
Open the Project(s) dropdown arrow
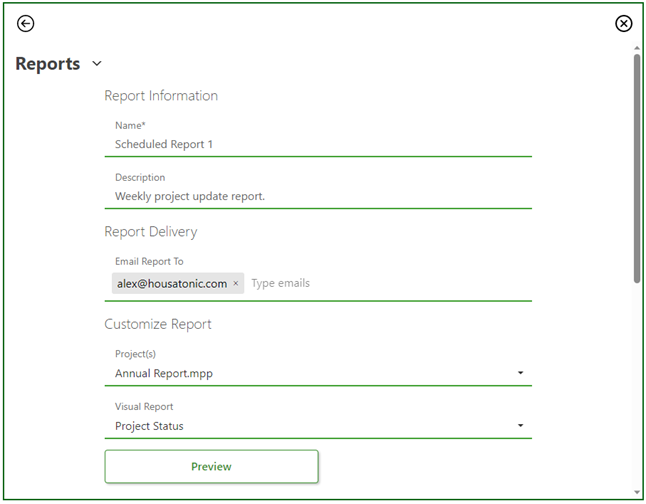point(520,374)
